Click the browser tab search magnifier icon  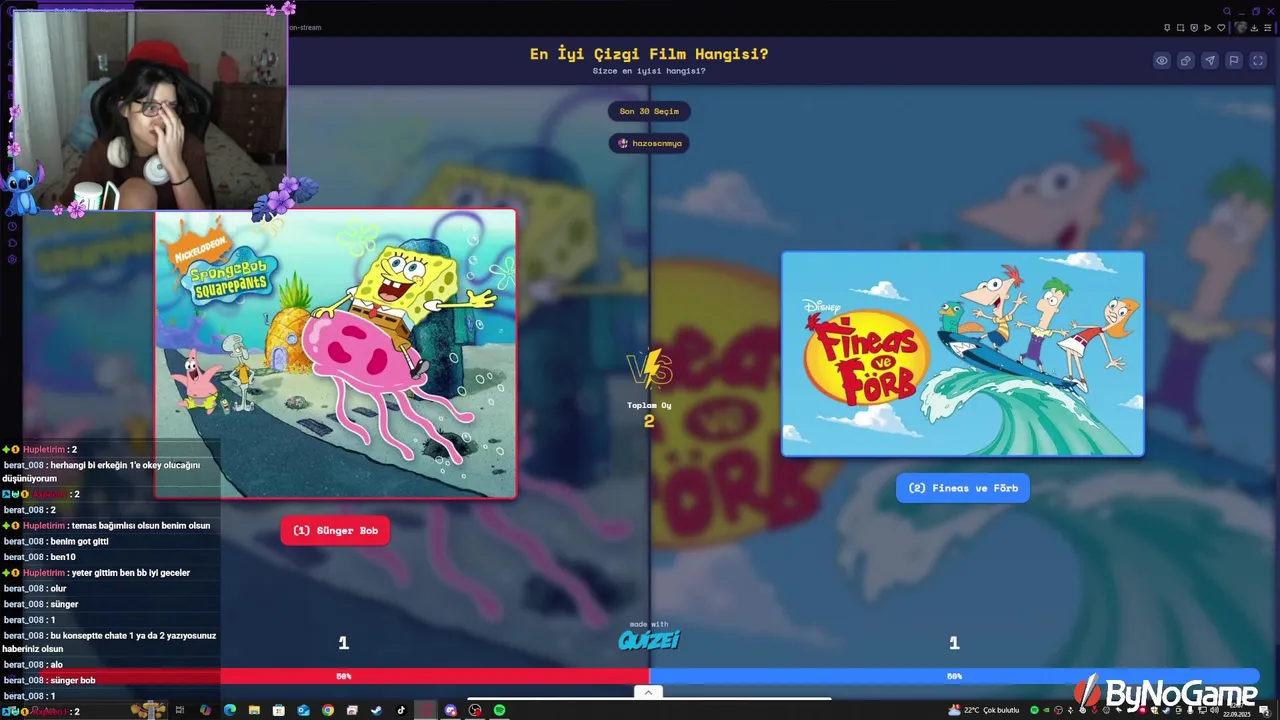click(x=1227, y=11)
